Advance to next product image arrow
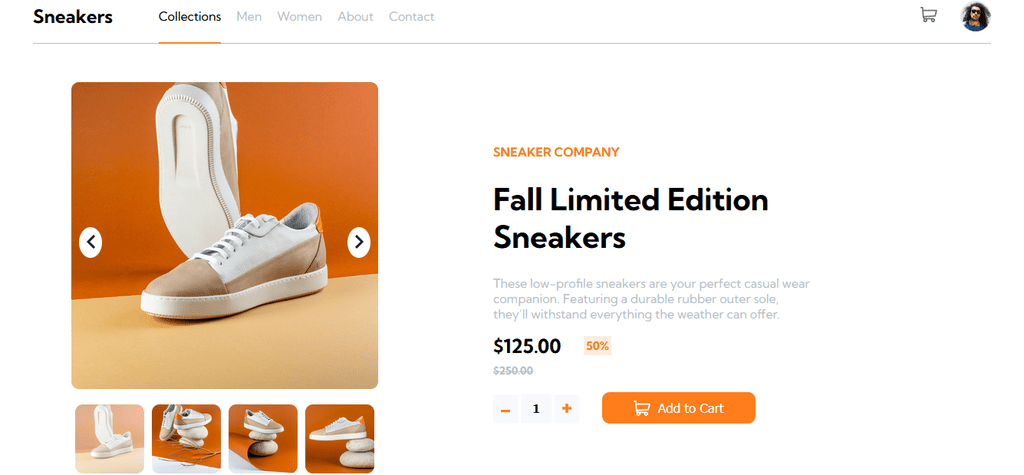This screenshot has height=475, width=1024. pos(359,242)
